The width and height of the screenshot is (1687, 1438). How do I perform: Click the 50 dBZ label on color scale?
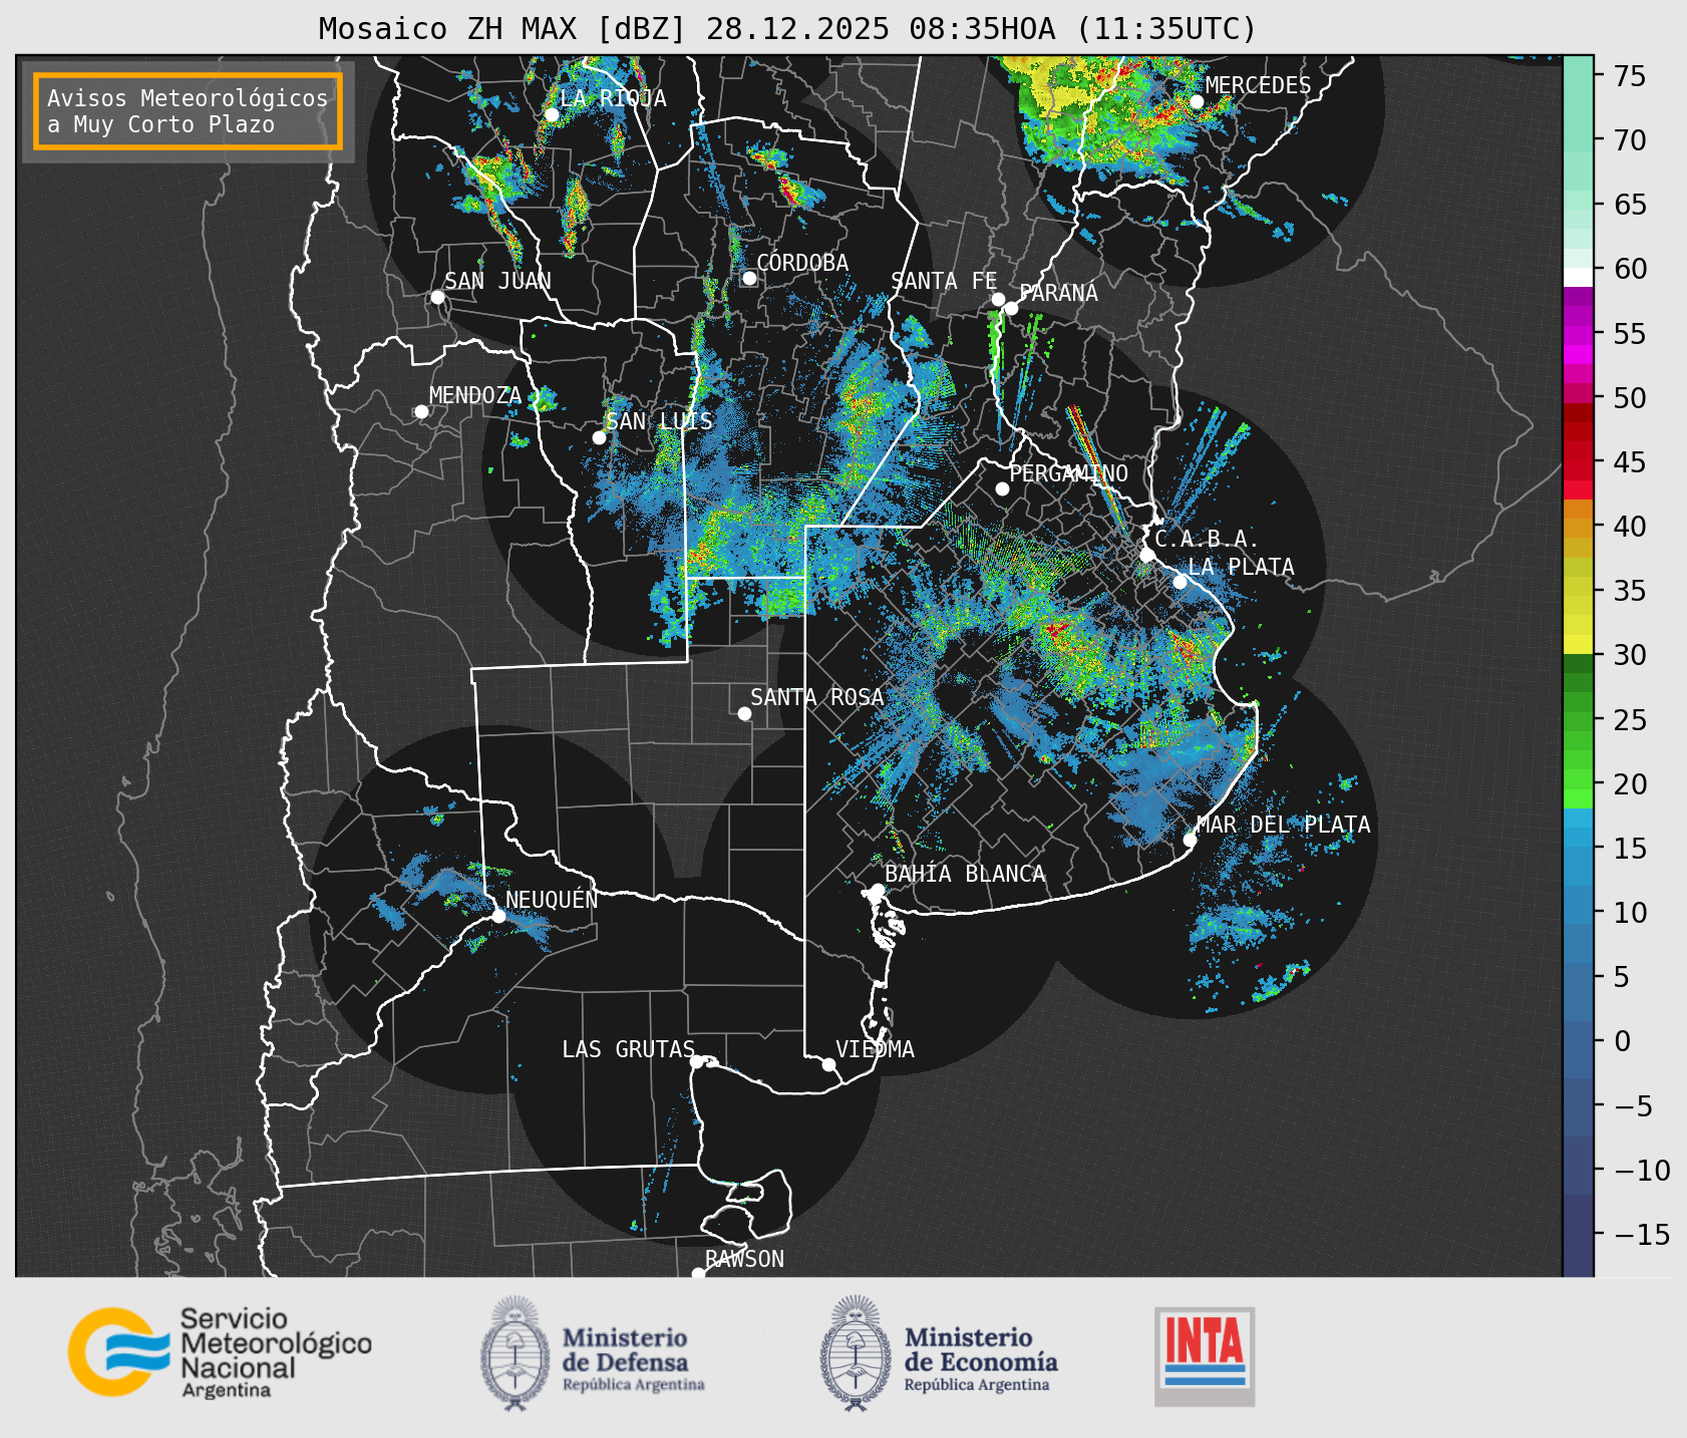[1628, 398]
